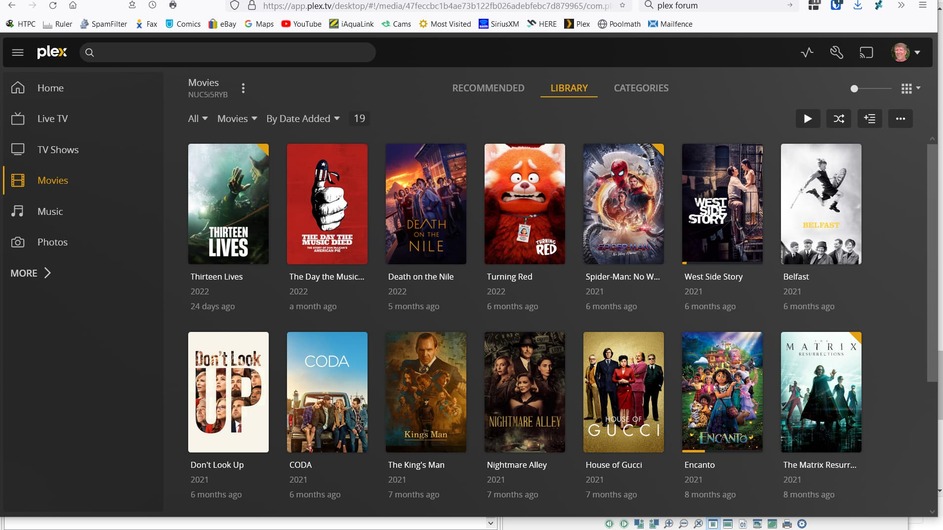Click the plex forum search box
Screen dimensions: 943x530
pos(719,5)
